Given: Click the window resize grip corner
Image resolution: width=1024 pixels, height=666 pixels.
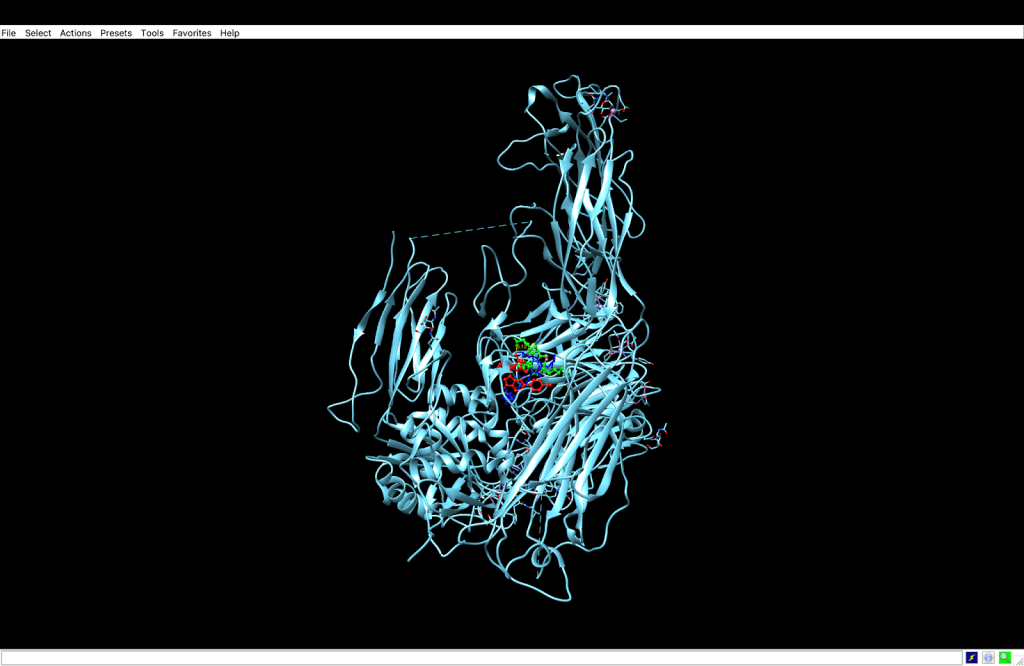Looking at the screenshot, I should [1018, 660].
